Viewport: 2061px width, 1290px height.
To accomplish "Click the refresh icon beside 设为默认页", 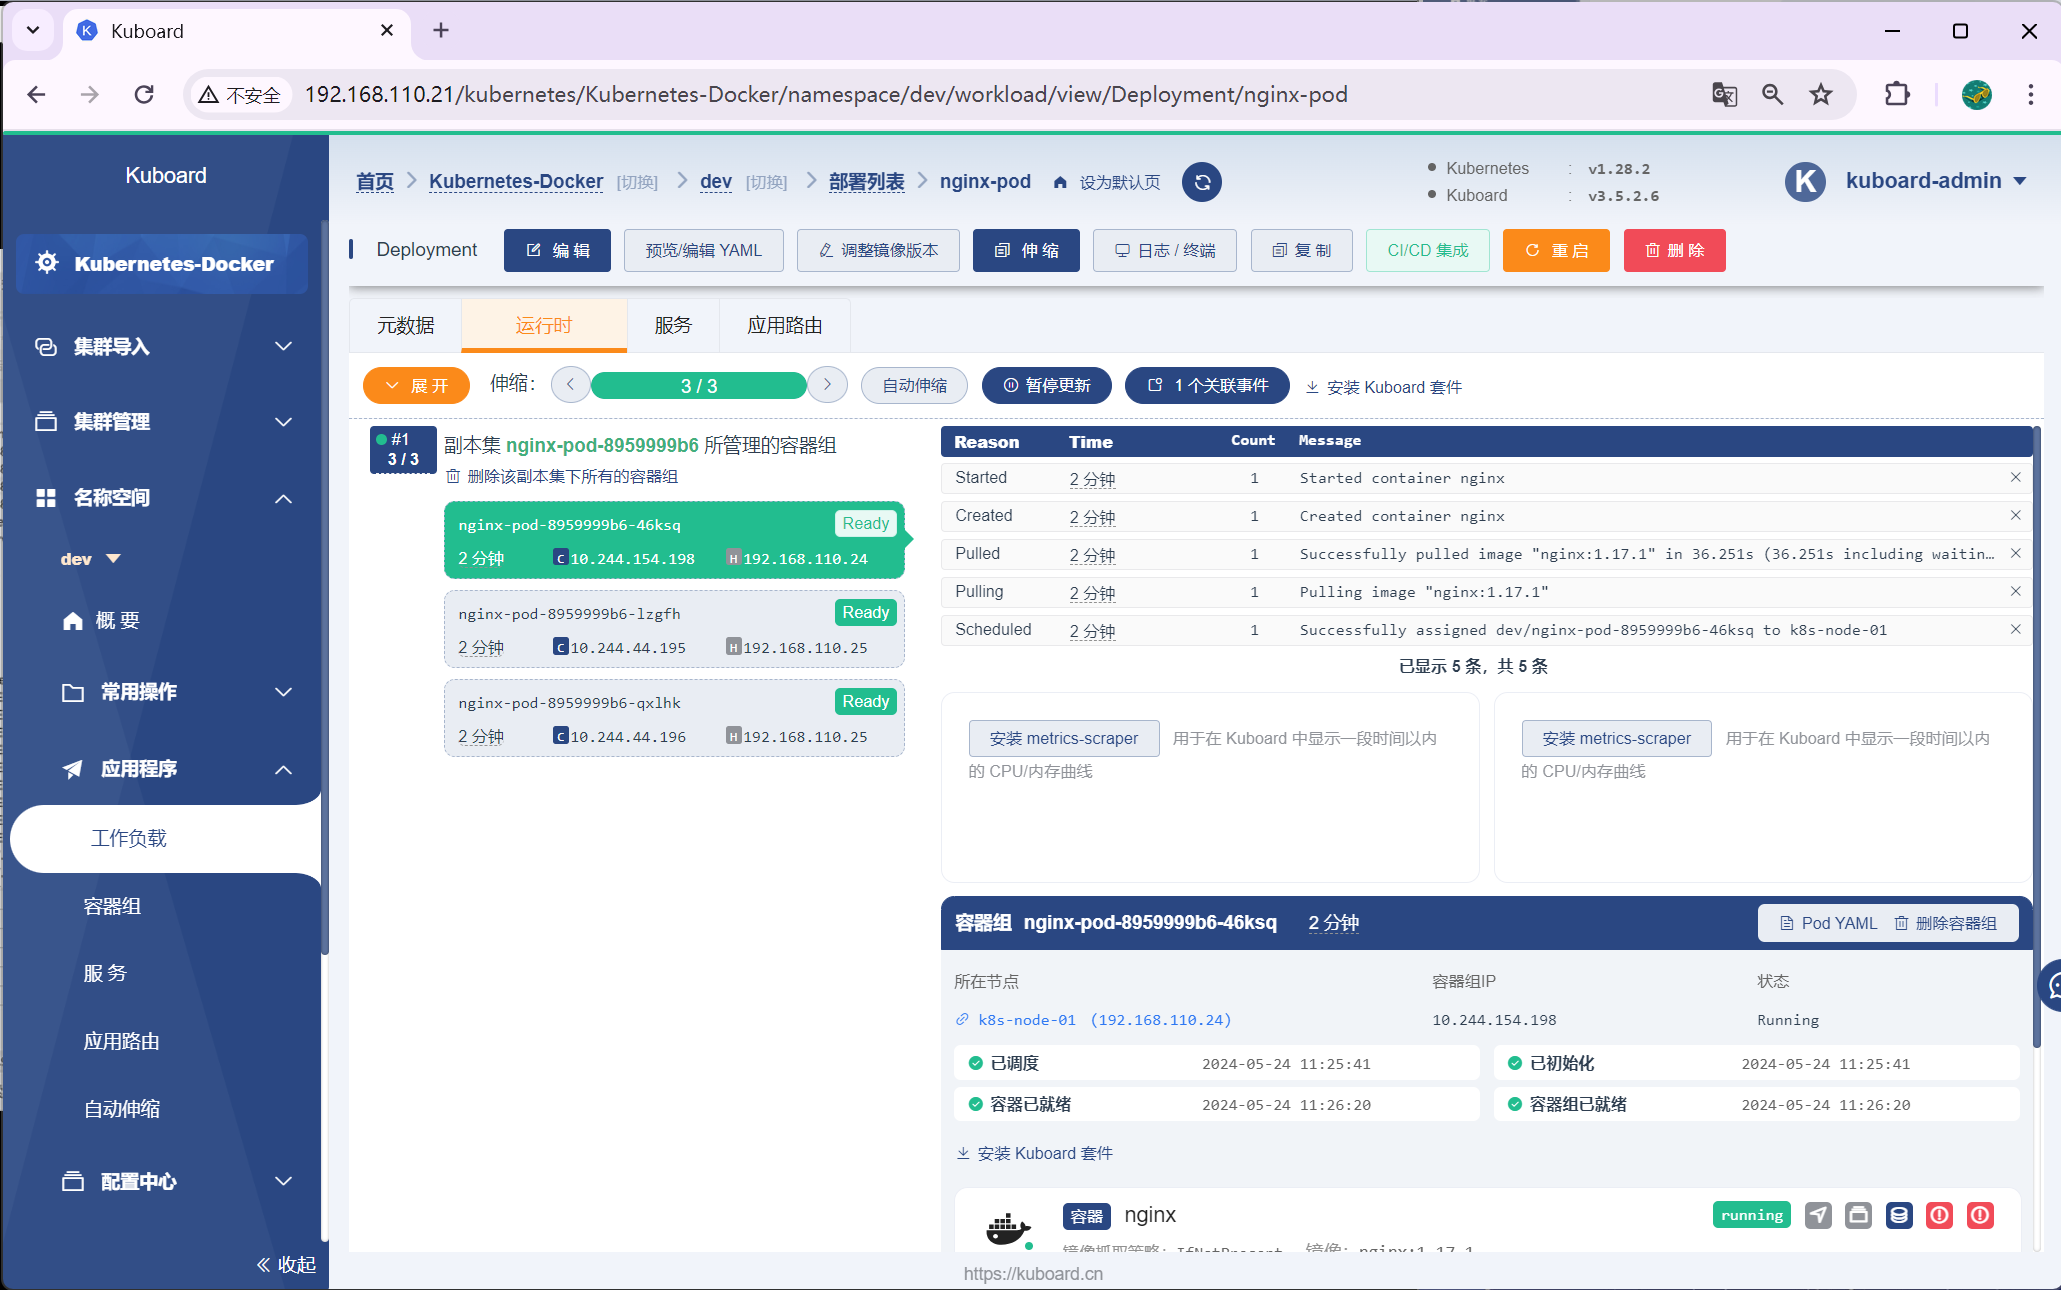I will point(1202,182).
